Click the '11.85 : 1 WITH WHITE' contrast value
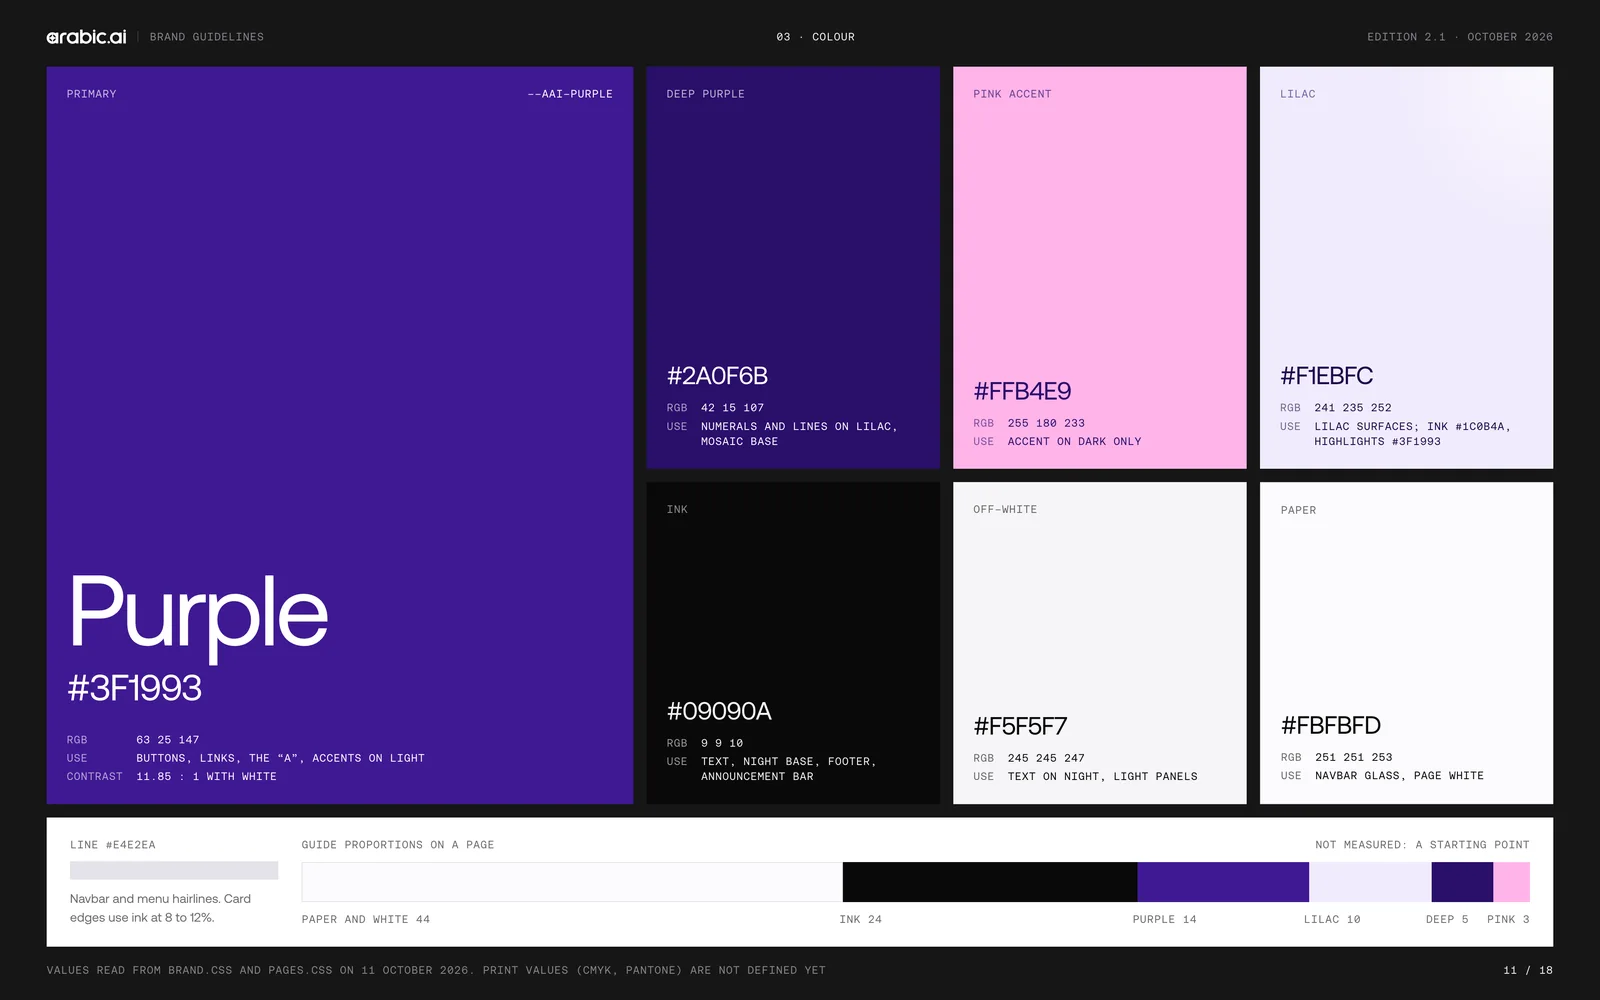Screen dimensions: 1600x1000 206,777
